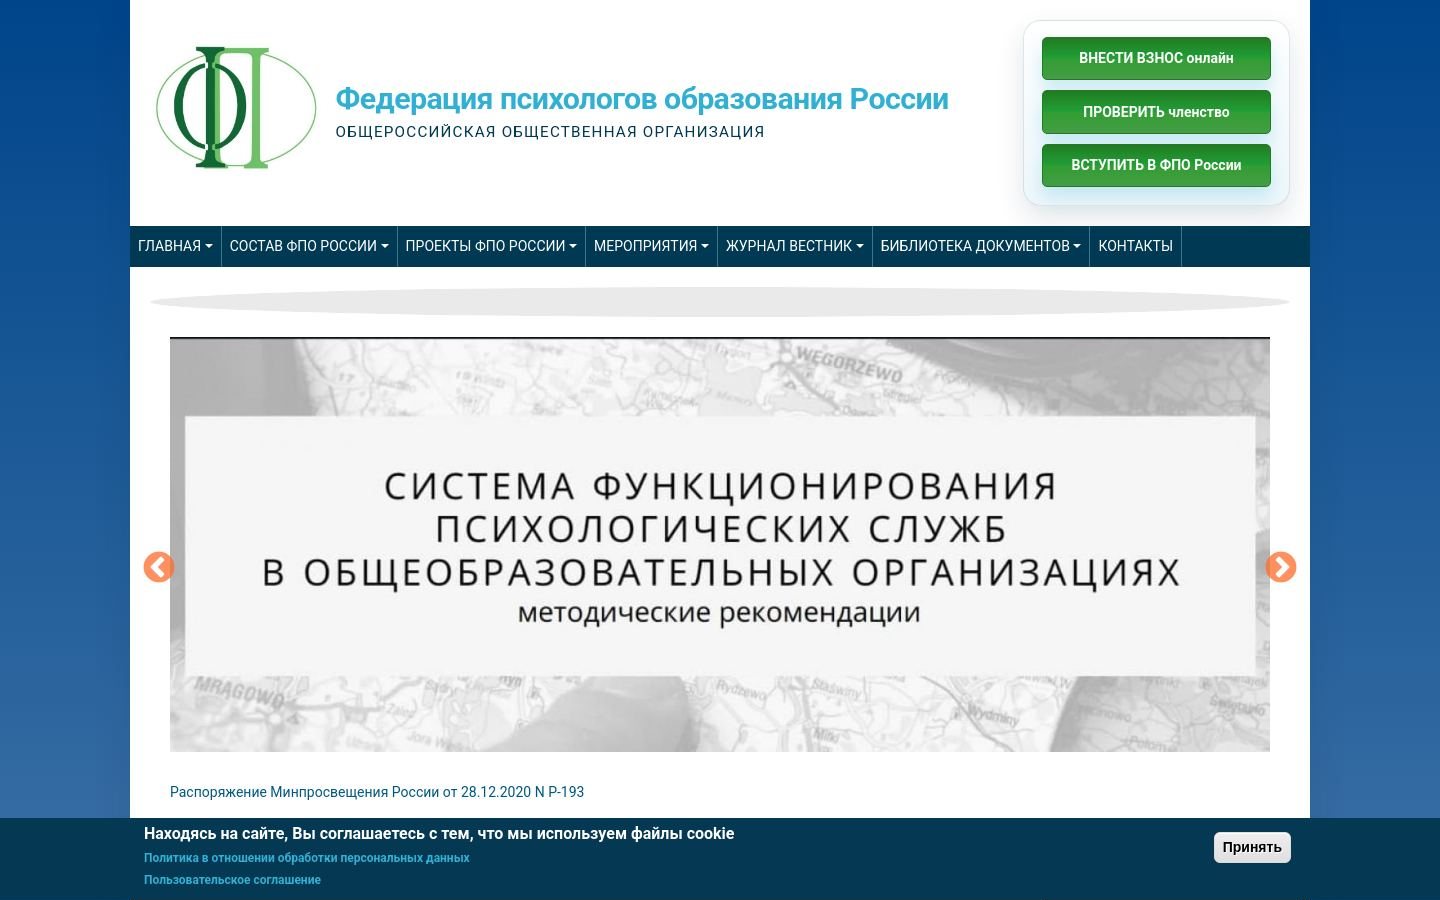
Task: Click ВСТУПИТЬ В ФПО России button
Action: click(x=1156, y=165)
